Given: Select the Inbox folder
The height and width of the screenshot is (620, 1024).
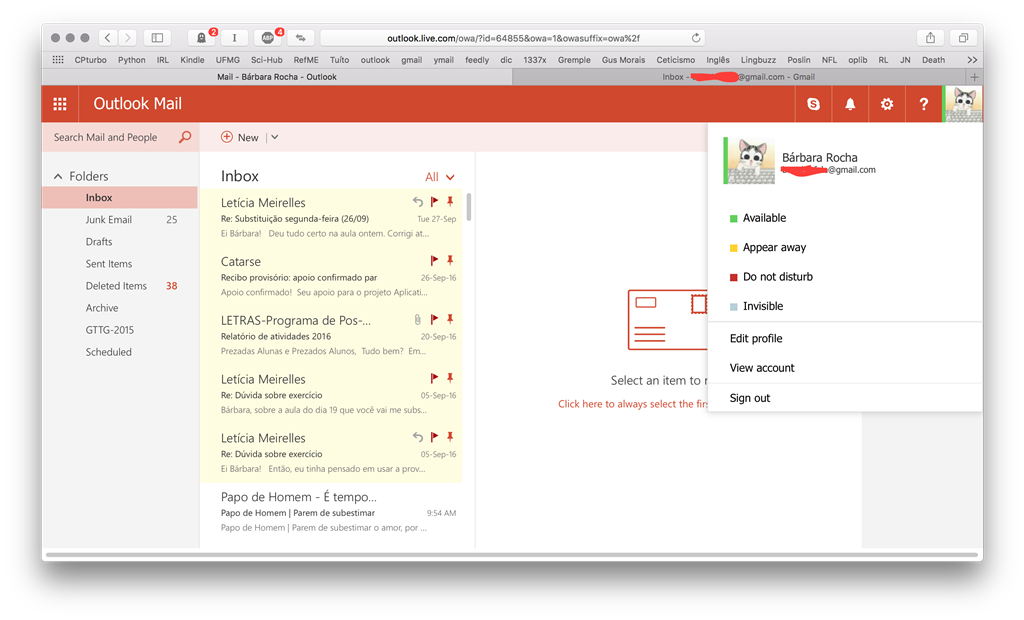Looking at the screenshot, I should point(120,197).
